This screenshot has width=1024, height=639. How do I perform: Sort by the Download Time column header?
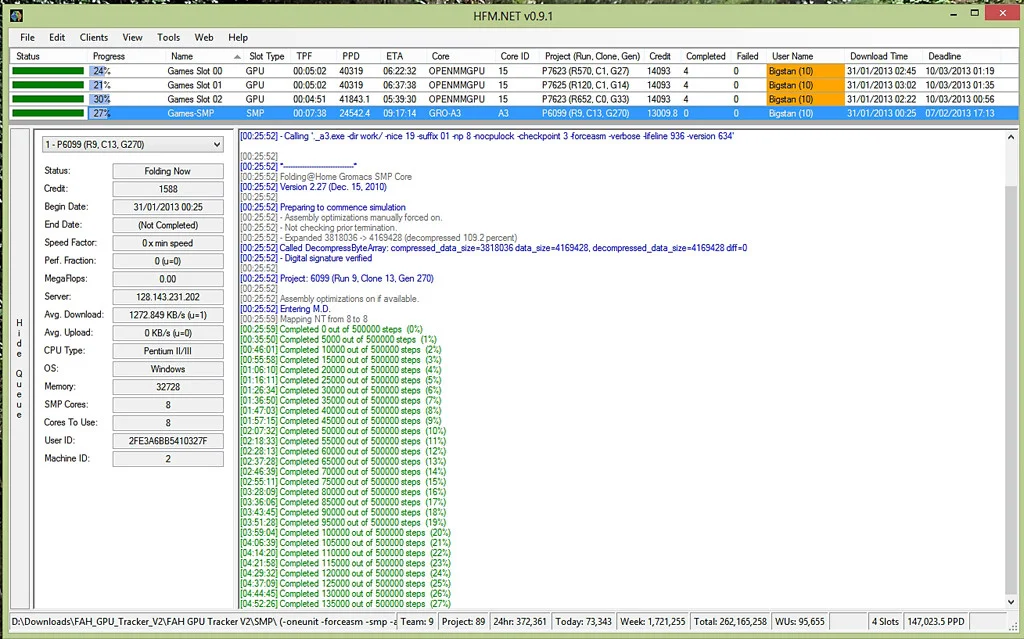(878, 56)
